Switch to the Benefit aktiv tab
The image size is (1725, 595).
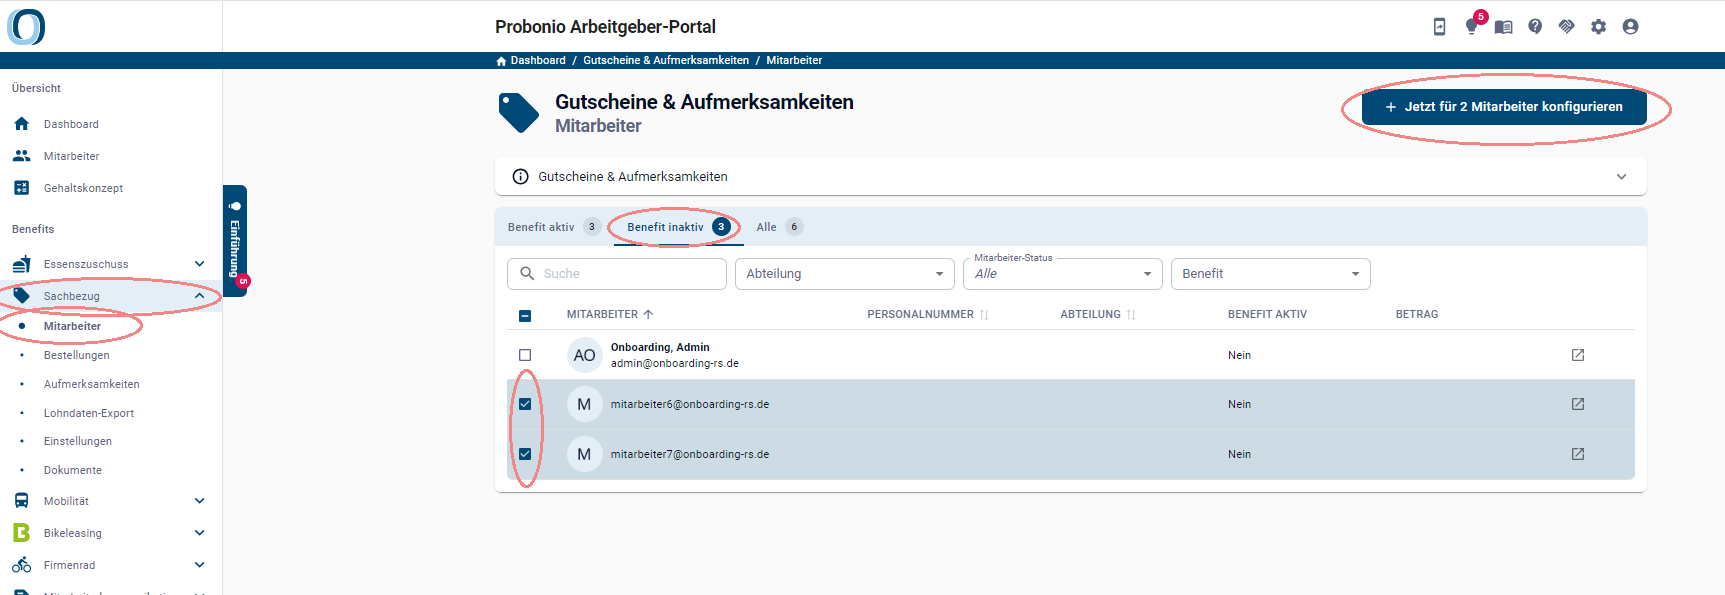pos(554,227)
